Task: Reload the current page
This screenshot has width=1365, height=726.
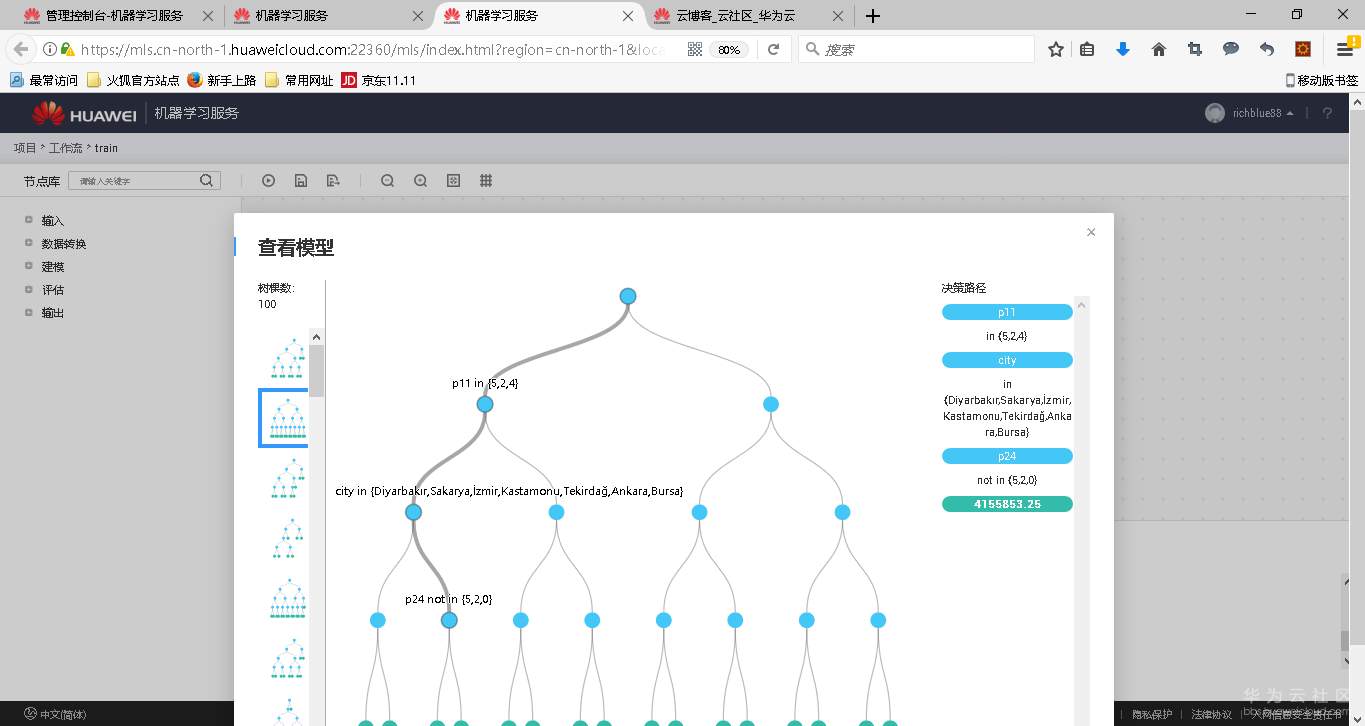Action: click(773, 49)
